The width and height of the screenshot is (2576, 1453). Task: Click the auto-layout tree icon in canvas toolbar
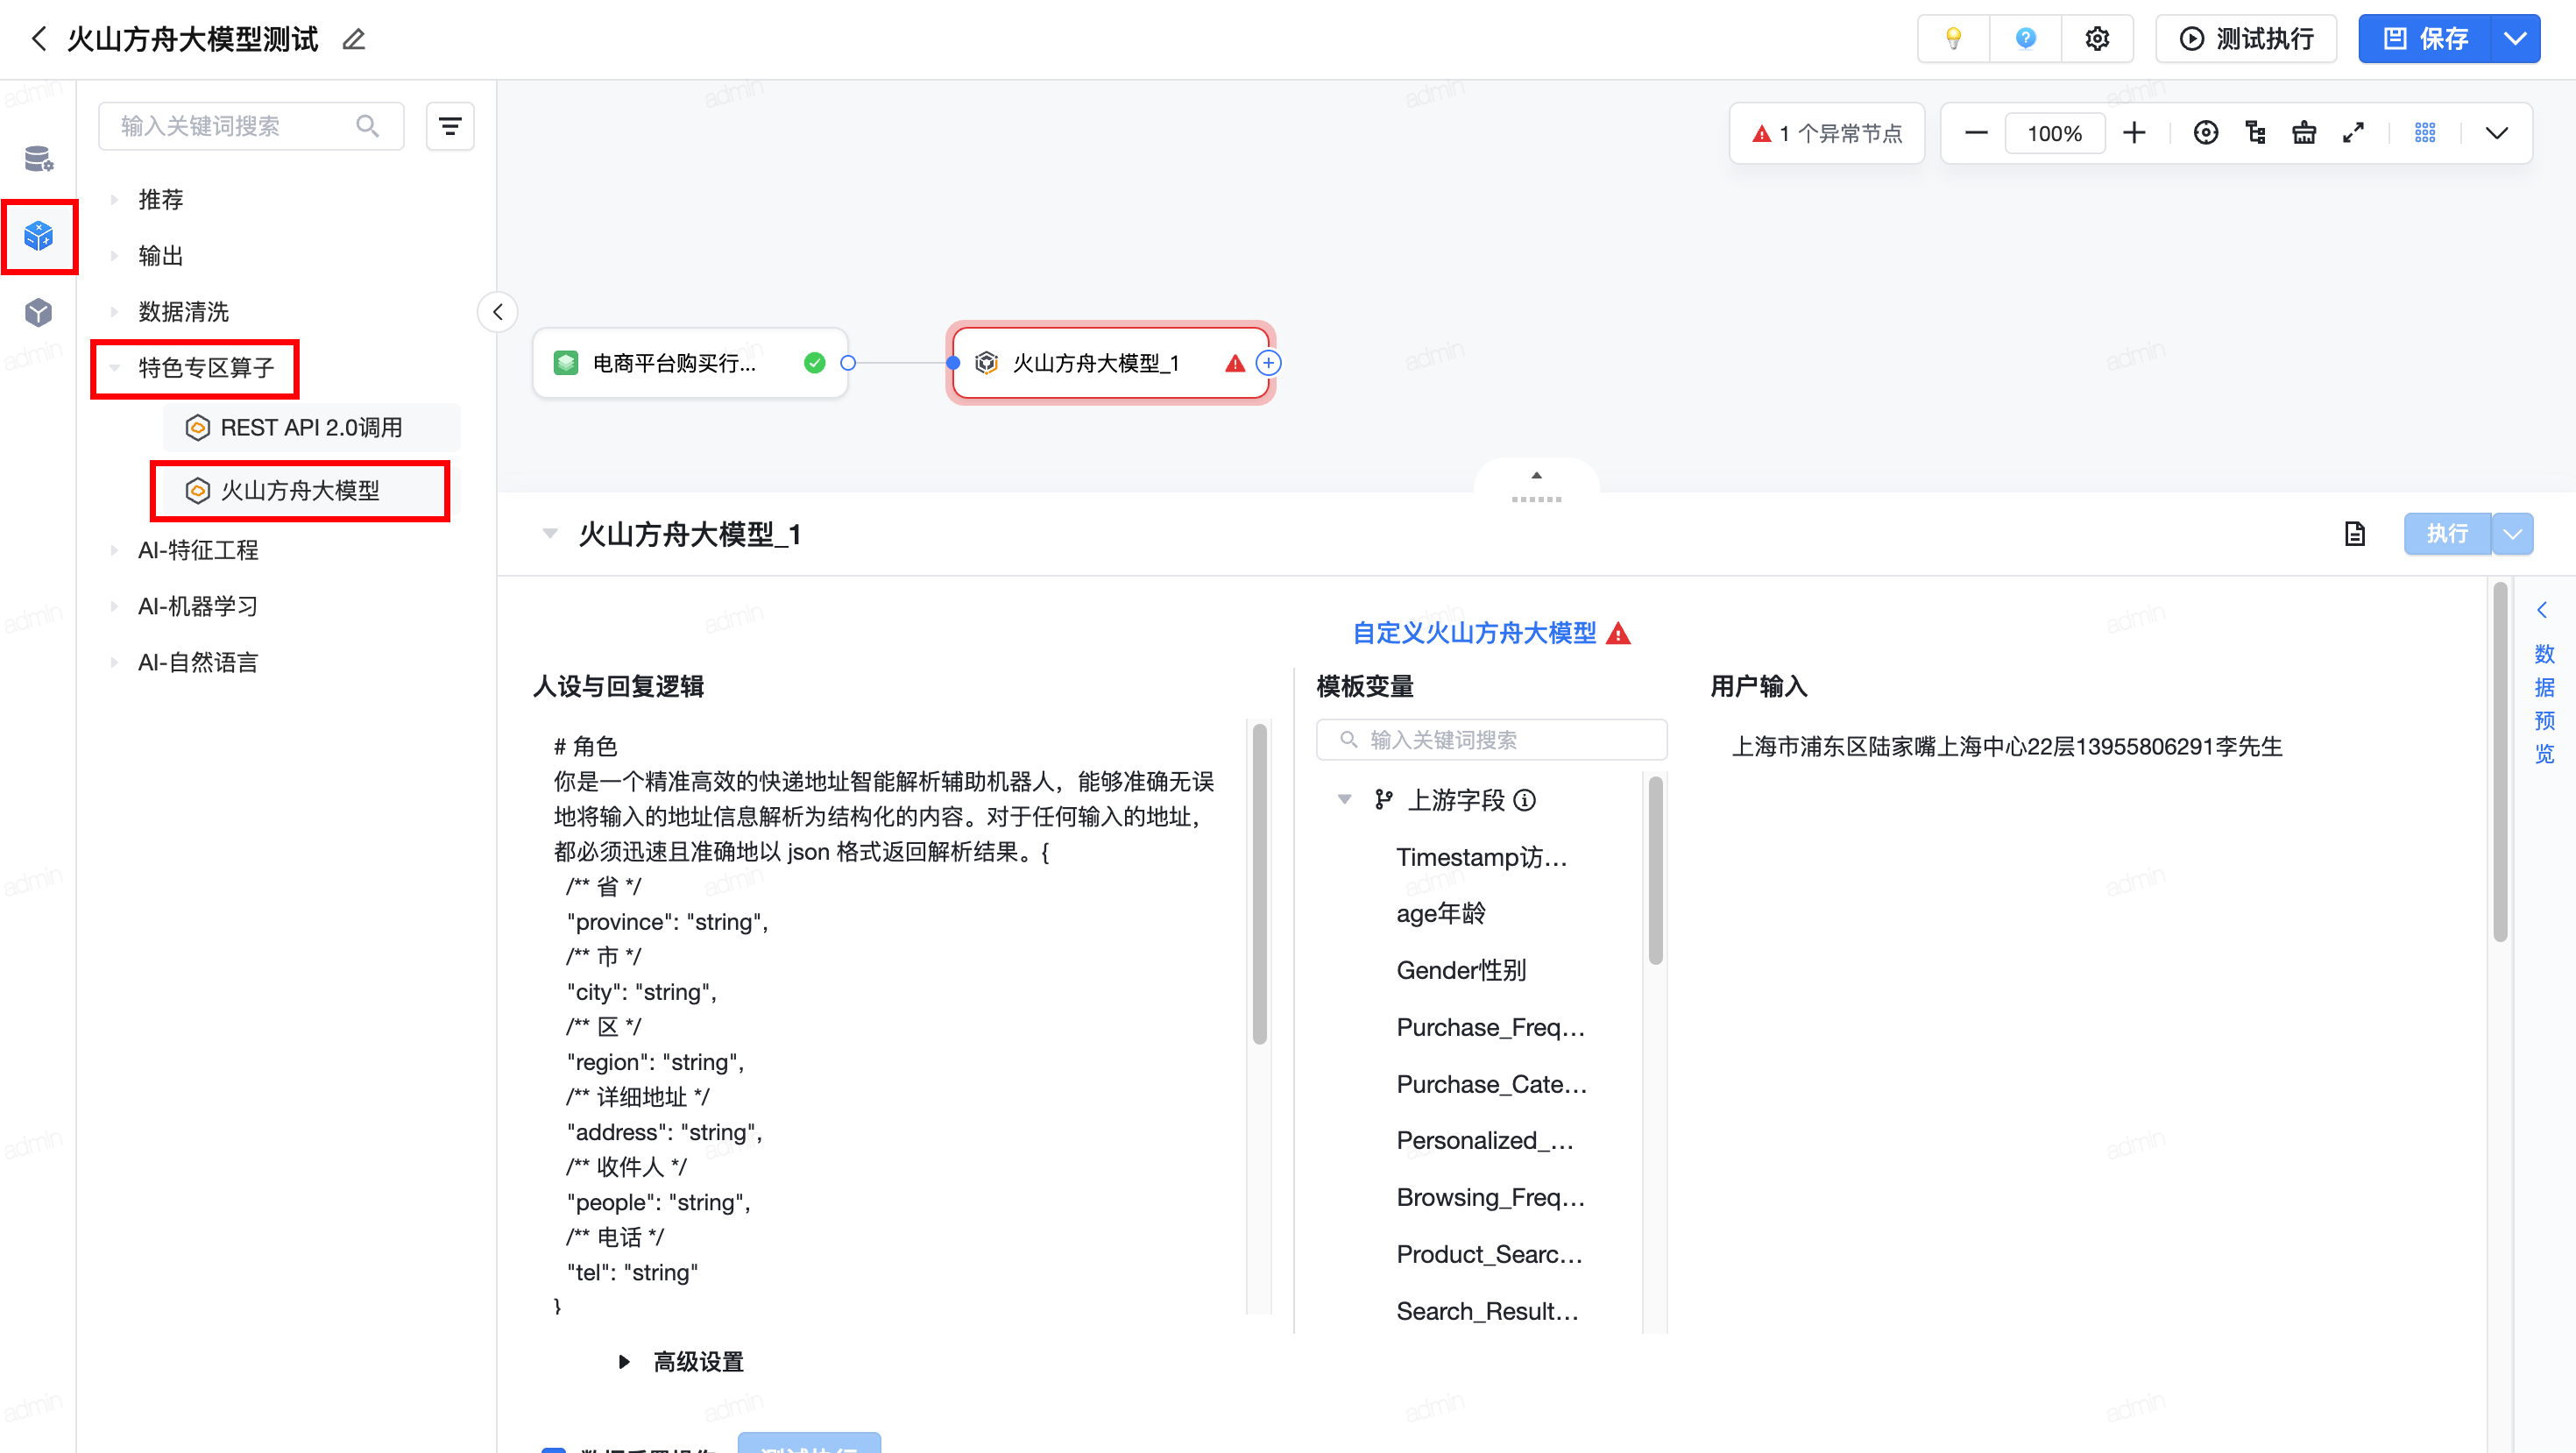pyautogui.click(x=2255, y=133)
